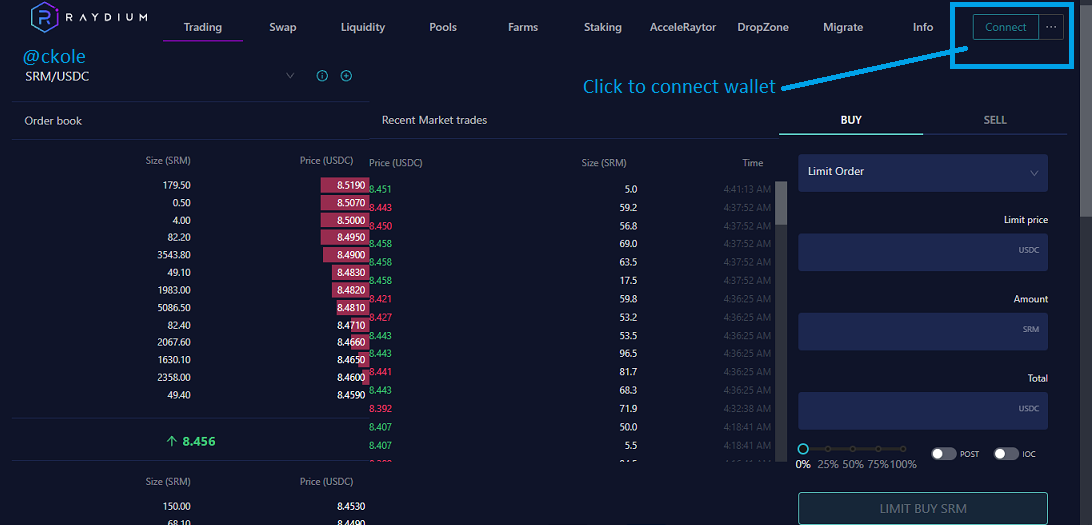Open market info circle icon
The height and width of the screenshot is (525, 1092).
[x=322, y=76]
